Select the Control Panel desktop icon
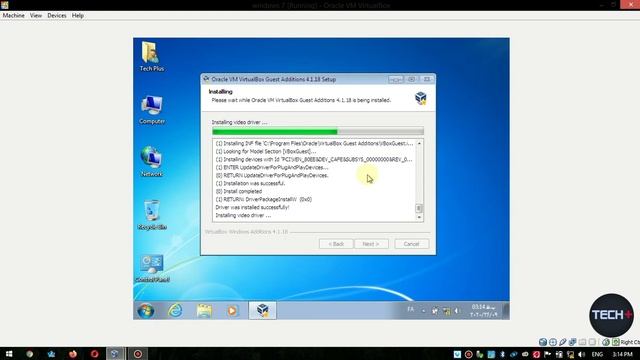640x360 pixels. [x=151, y=268]
